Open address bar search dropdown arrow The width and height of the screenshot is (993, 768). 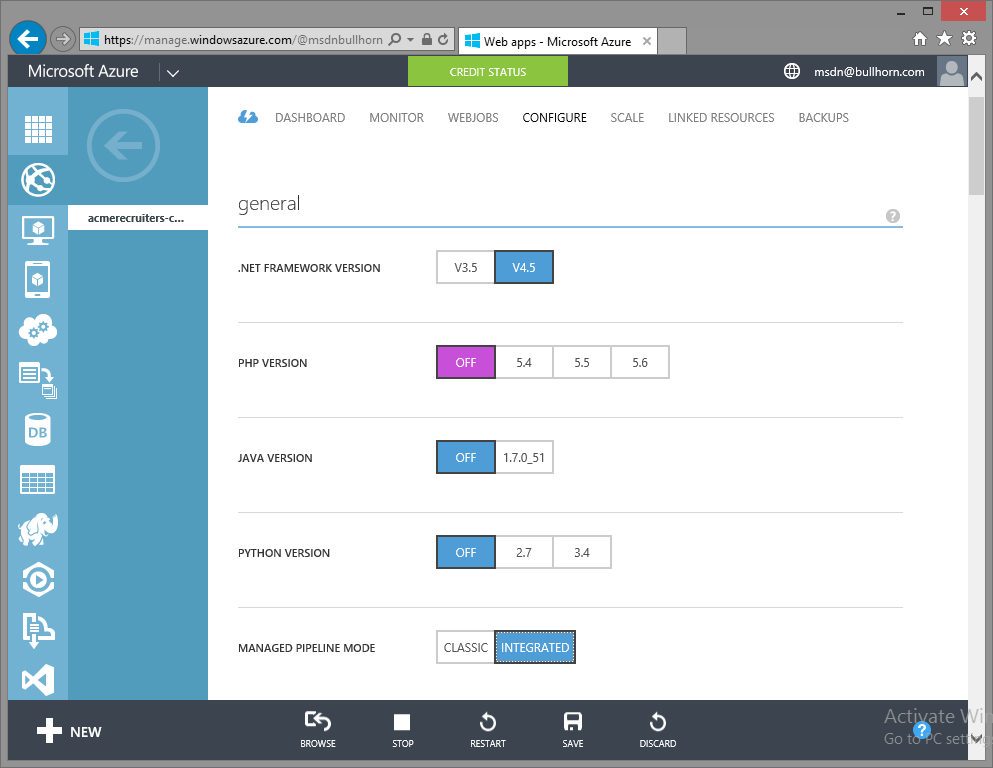coord(410,39)
